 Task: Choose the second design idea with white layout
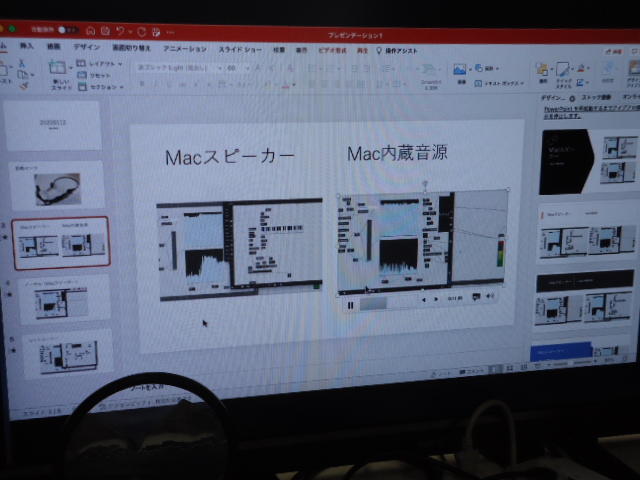[x=587, y=233]
